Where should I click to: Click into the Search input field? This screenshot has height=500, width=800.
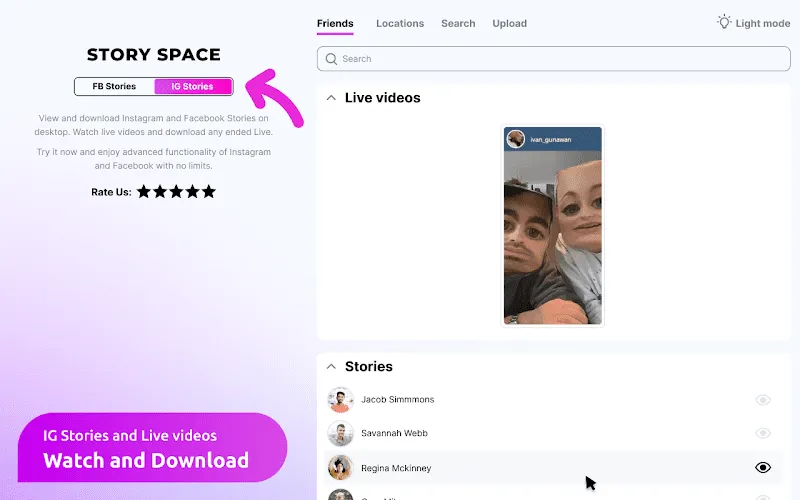[560, 59]
